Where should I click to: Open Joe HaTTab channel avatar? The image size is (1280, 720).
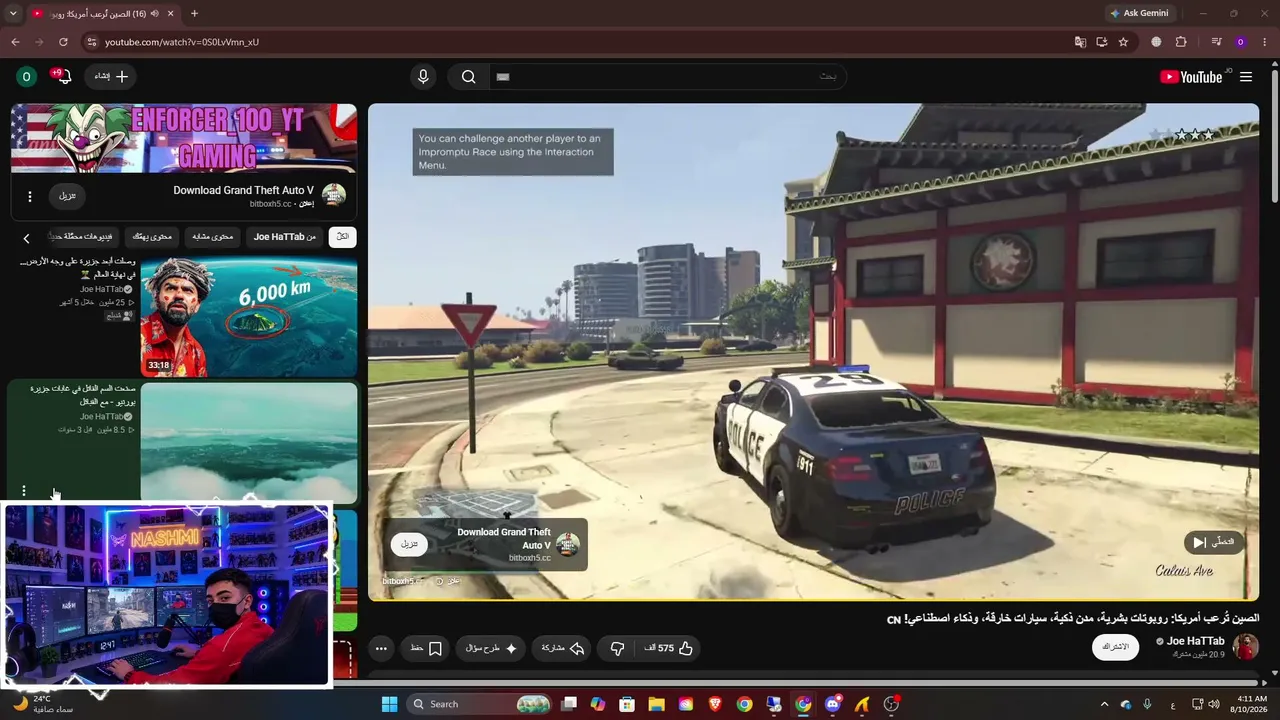point(1245,647)
